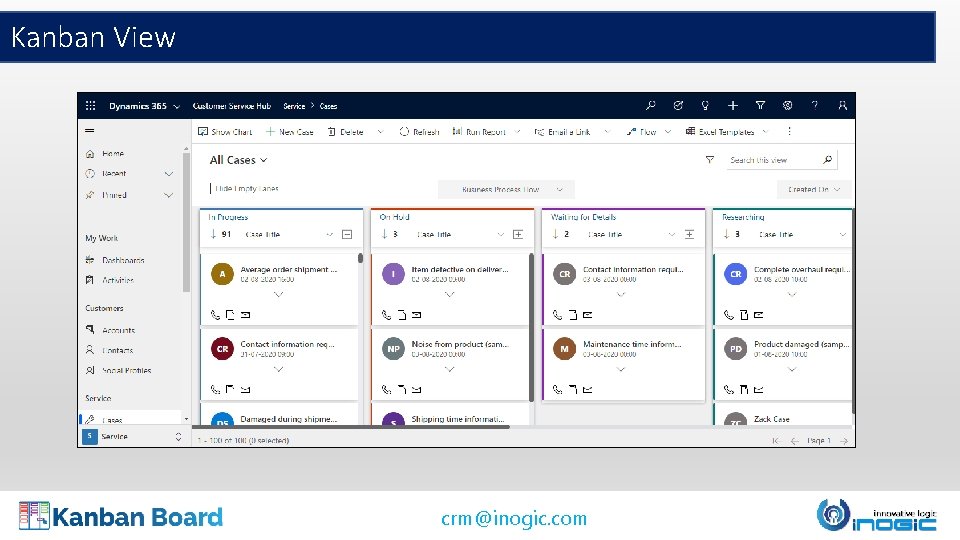This screenshot has height=540, width=960.
Task: Open the user account icon
Action: pos(842,105)
